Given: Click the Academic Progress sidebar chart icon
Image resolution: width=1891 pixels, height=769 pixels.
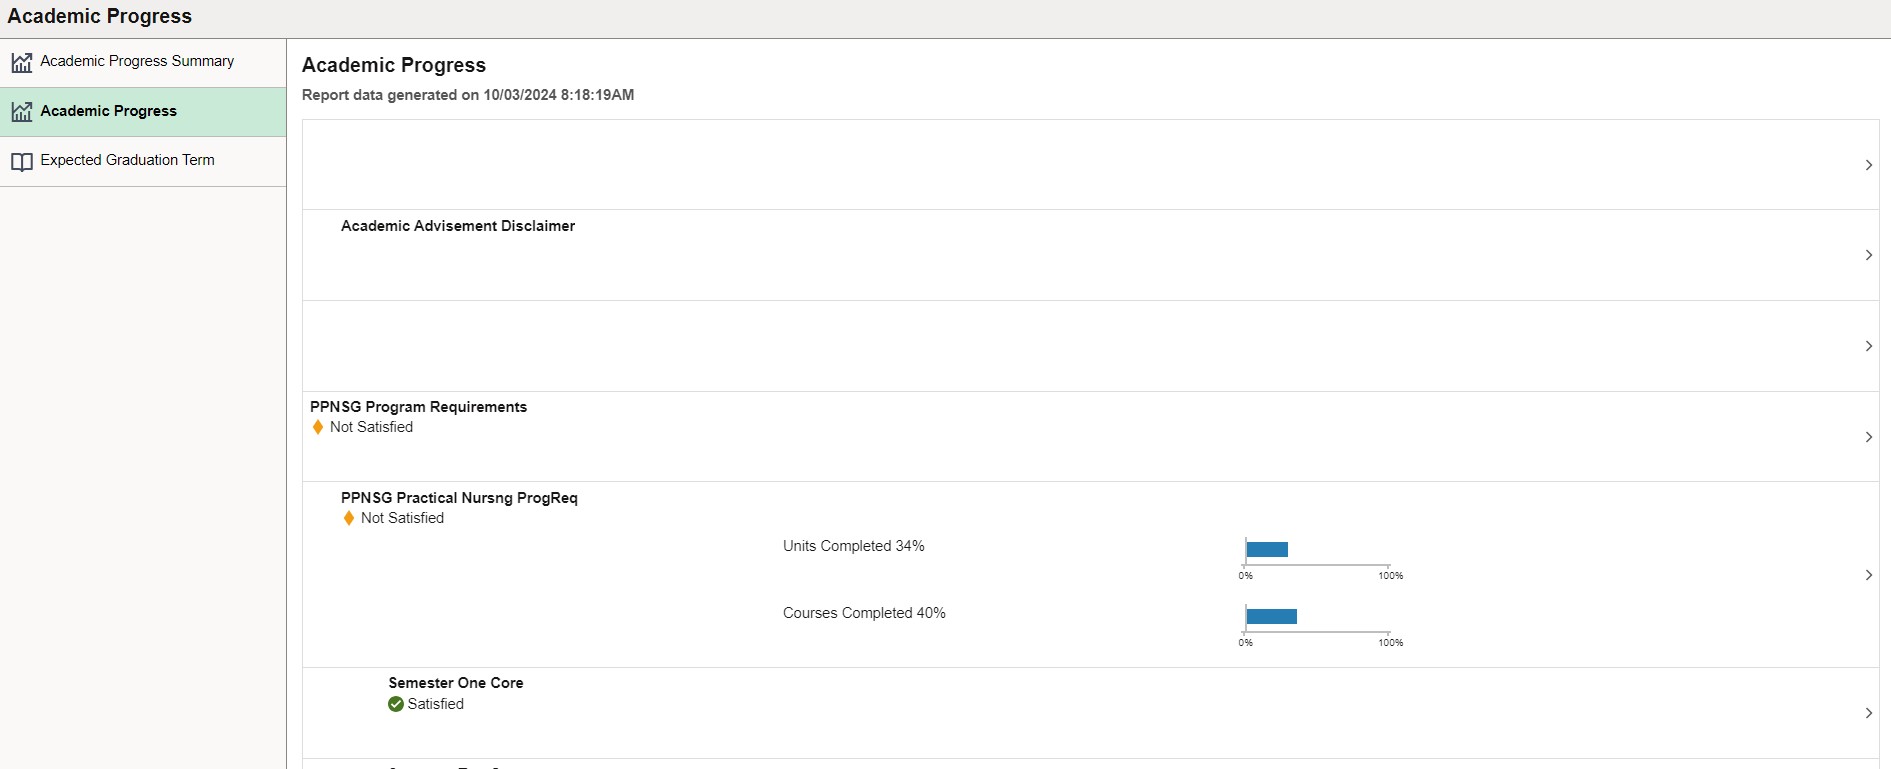Looking at the screenshot, I should (x=22, y=112).
